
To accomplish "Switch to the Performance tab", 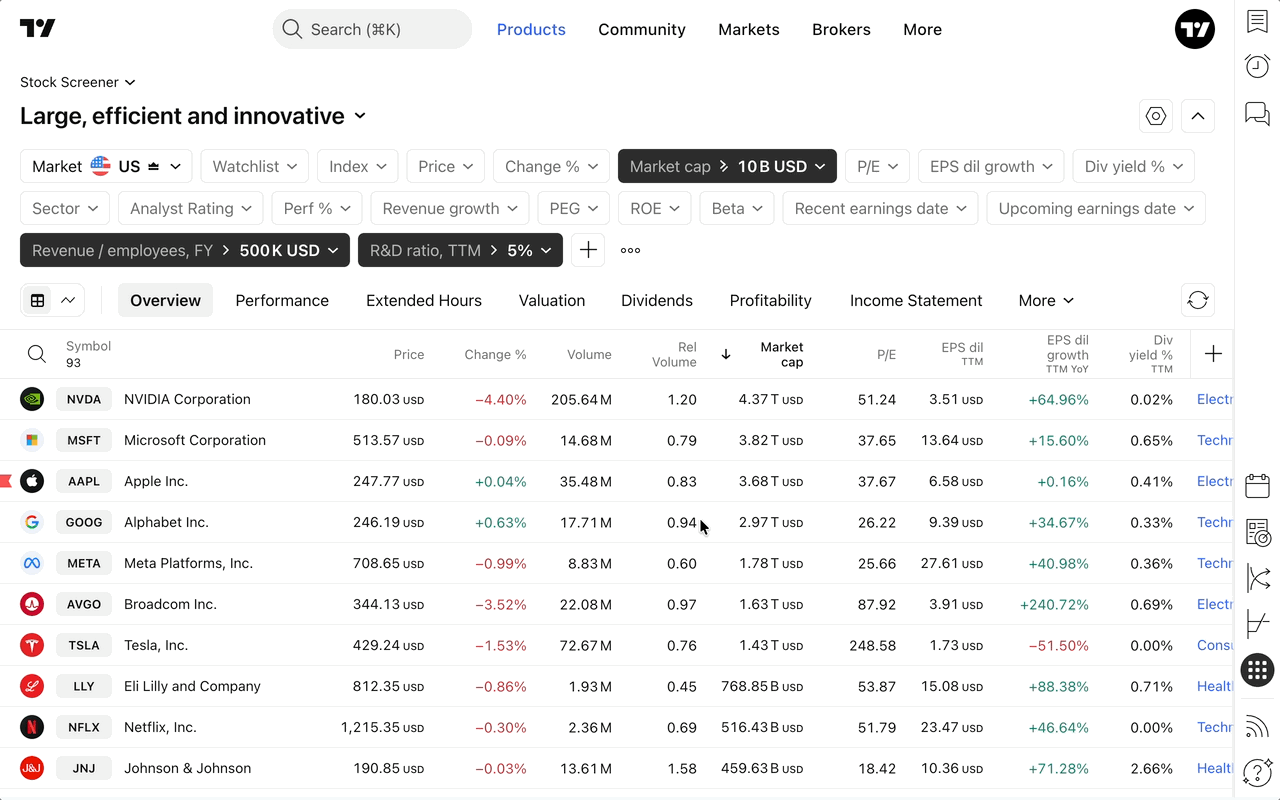I will pos(282,300).
